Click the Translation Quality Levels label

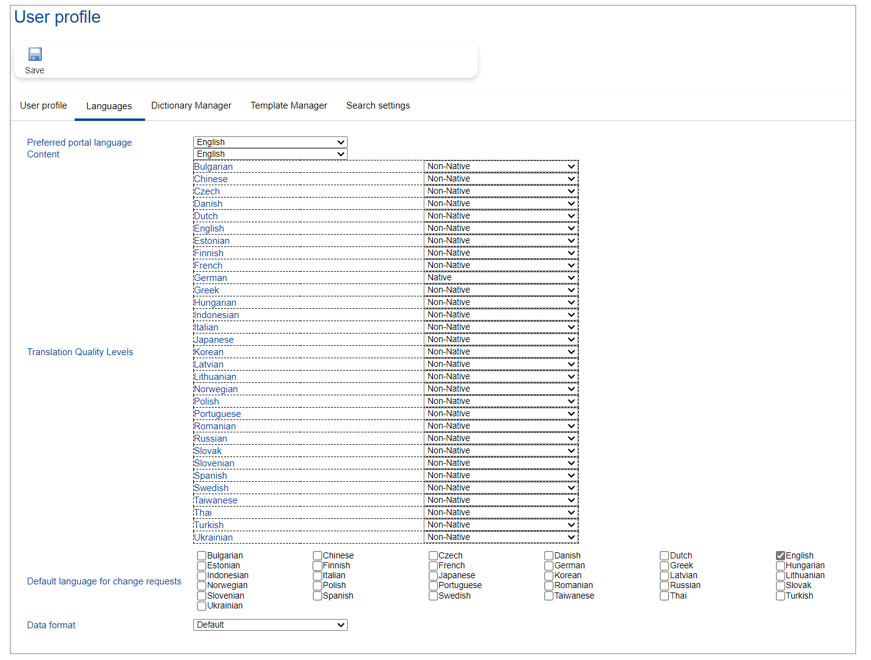(80, 352)
